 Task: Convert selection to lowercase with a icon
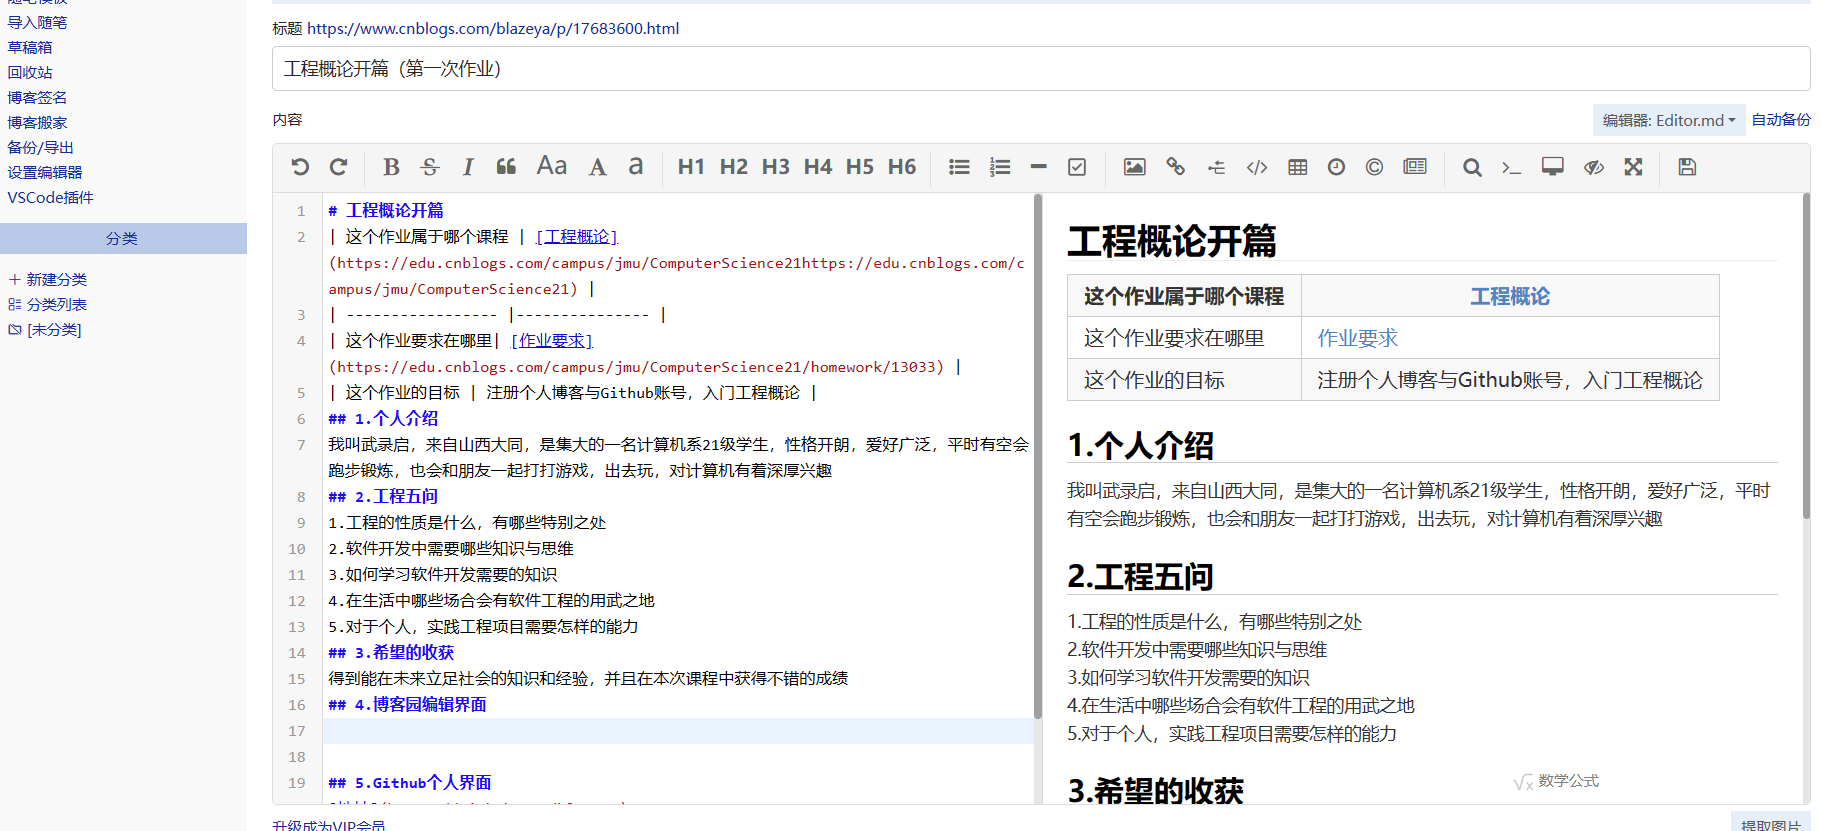click(636, 167)
